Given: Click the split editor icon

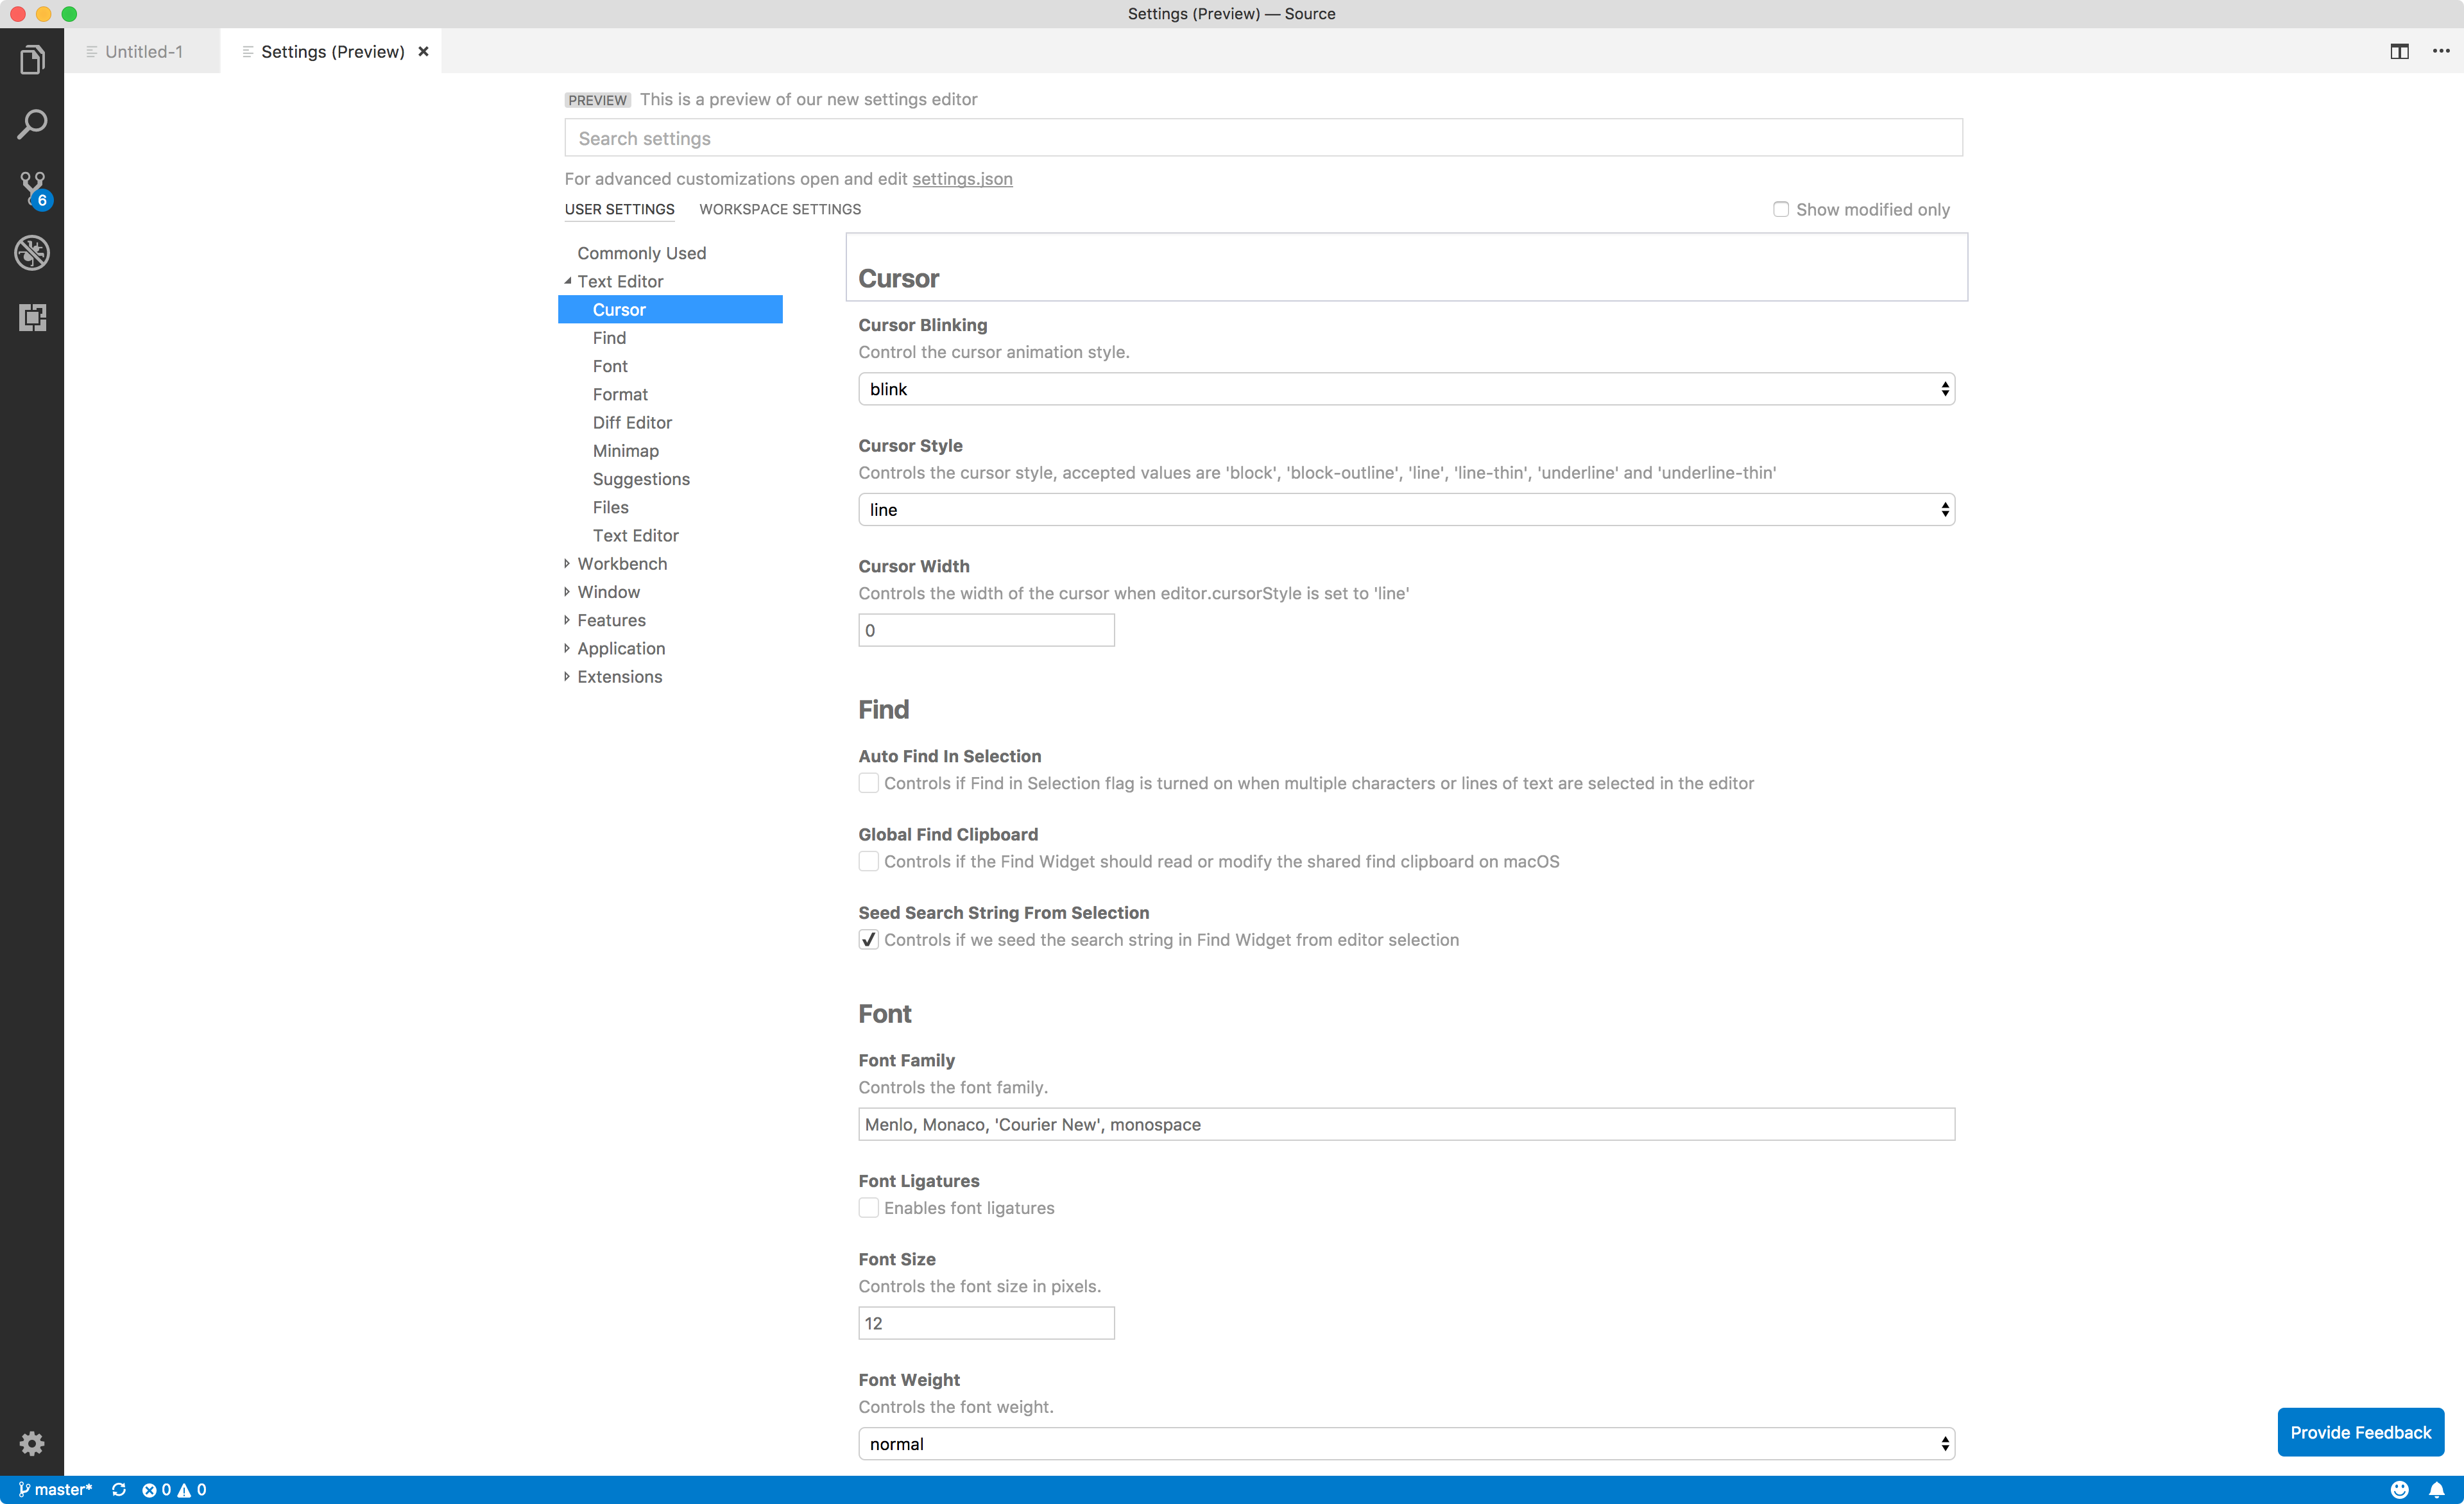Looking at the screenshot, I should [x=2399, y=51].
